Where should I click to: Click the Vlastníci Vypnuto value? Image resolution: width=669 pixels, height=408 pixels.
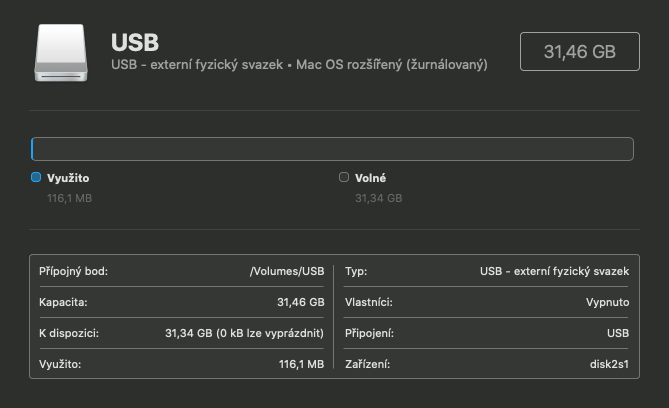[607, 302]
